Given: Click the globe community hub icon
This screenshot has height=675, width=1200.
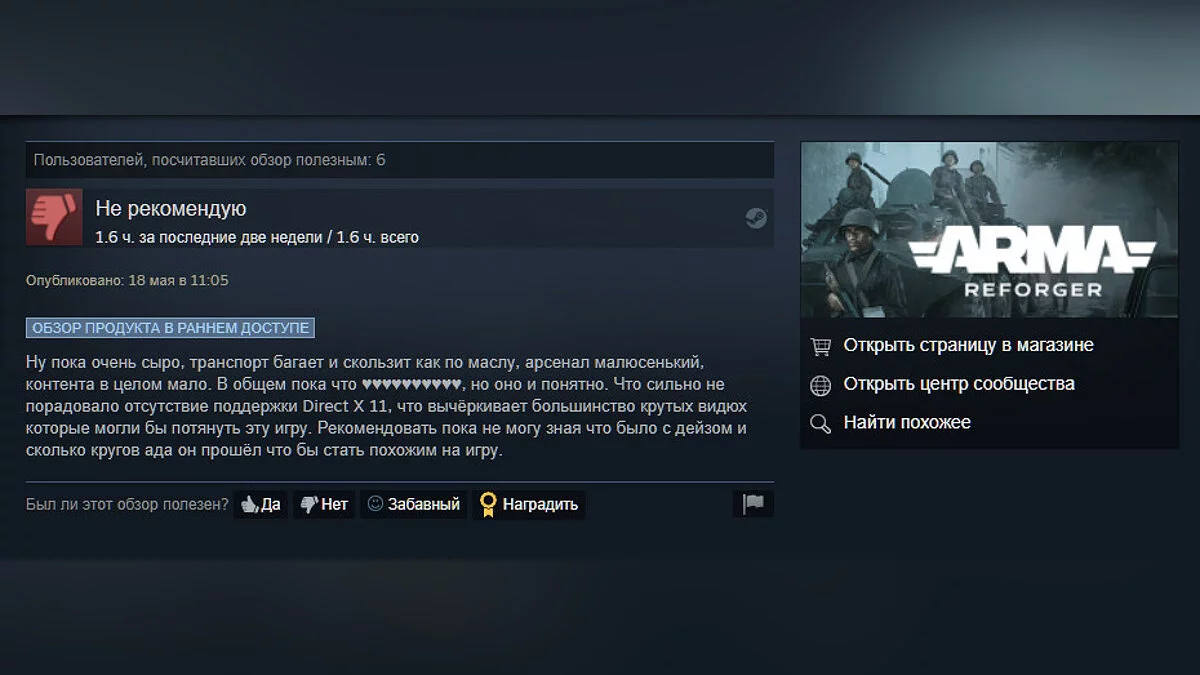Looking at the screenshot, I should pyautogui.click(x=821, y=385).
